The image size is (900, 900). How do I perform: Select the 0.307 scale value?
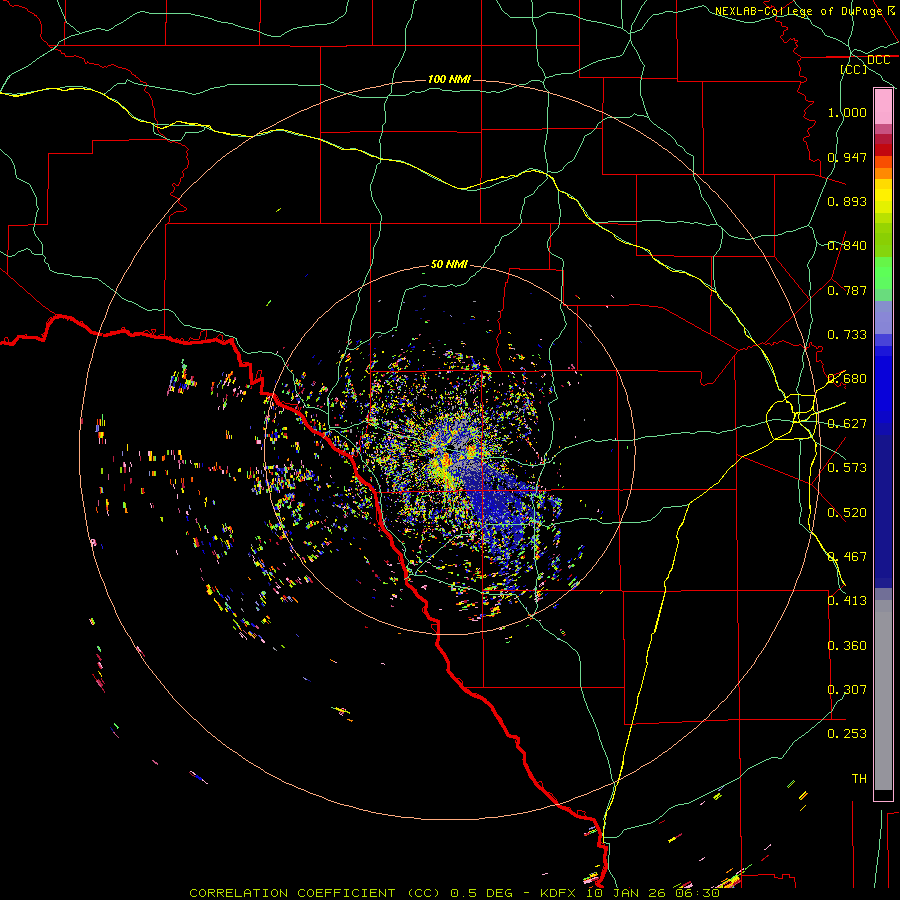click(847, 690)
